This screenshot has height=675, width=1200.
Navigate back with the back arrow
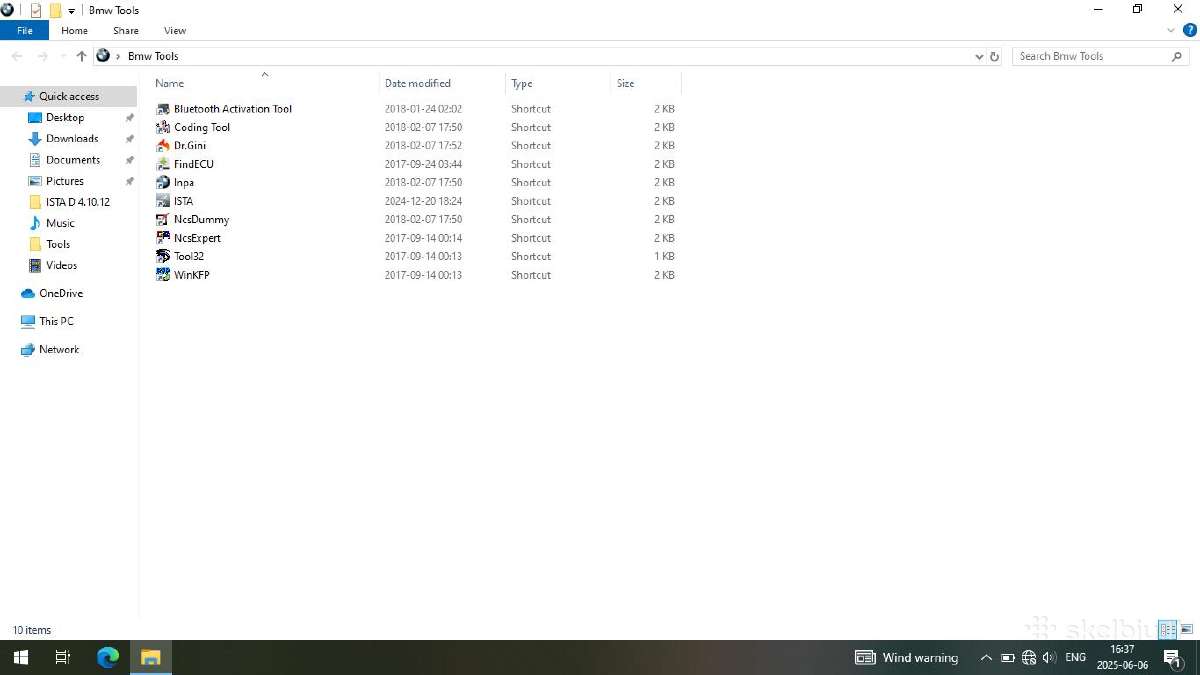click(17, 56)
